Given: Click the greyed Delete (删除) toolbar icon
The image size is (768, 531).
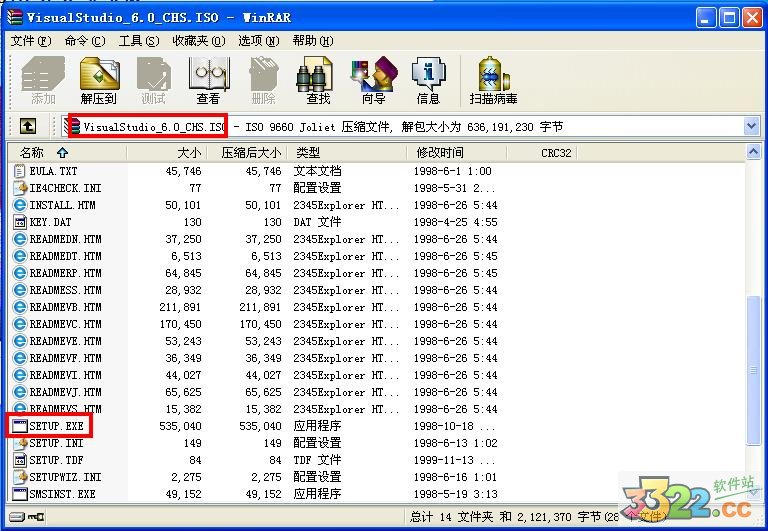Looking at the screenshot, I should 264,81.
